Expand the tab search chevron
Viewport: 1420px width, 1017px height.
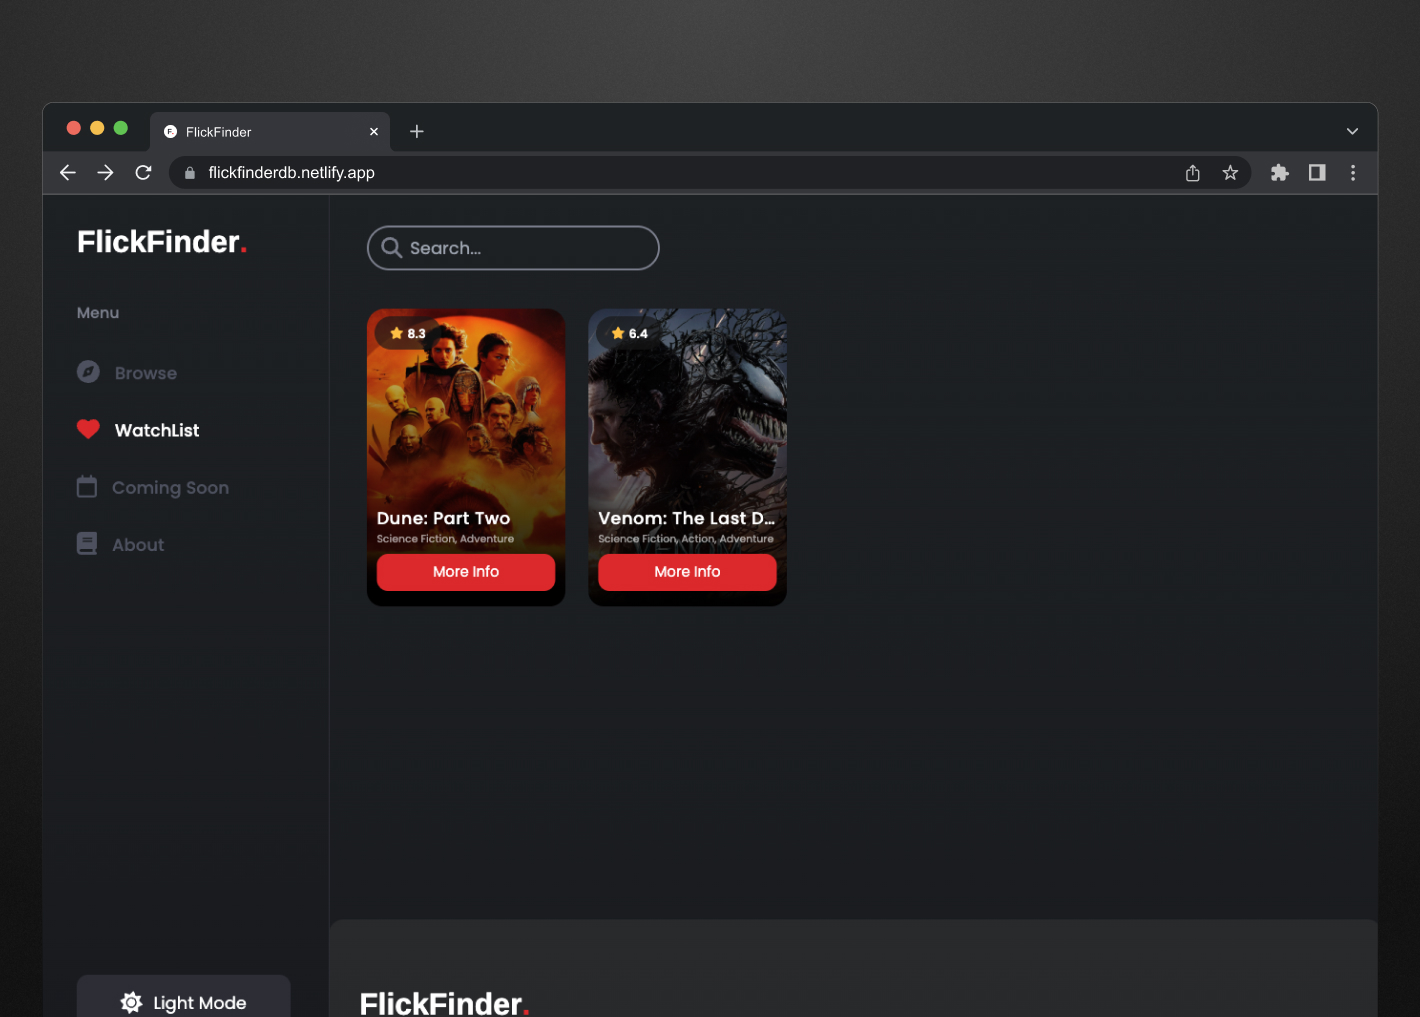pos(1352,131)
